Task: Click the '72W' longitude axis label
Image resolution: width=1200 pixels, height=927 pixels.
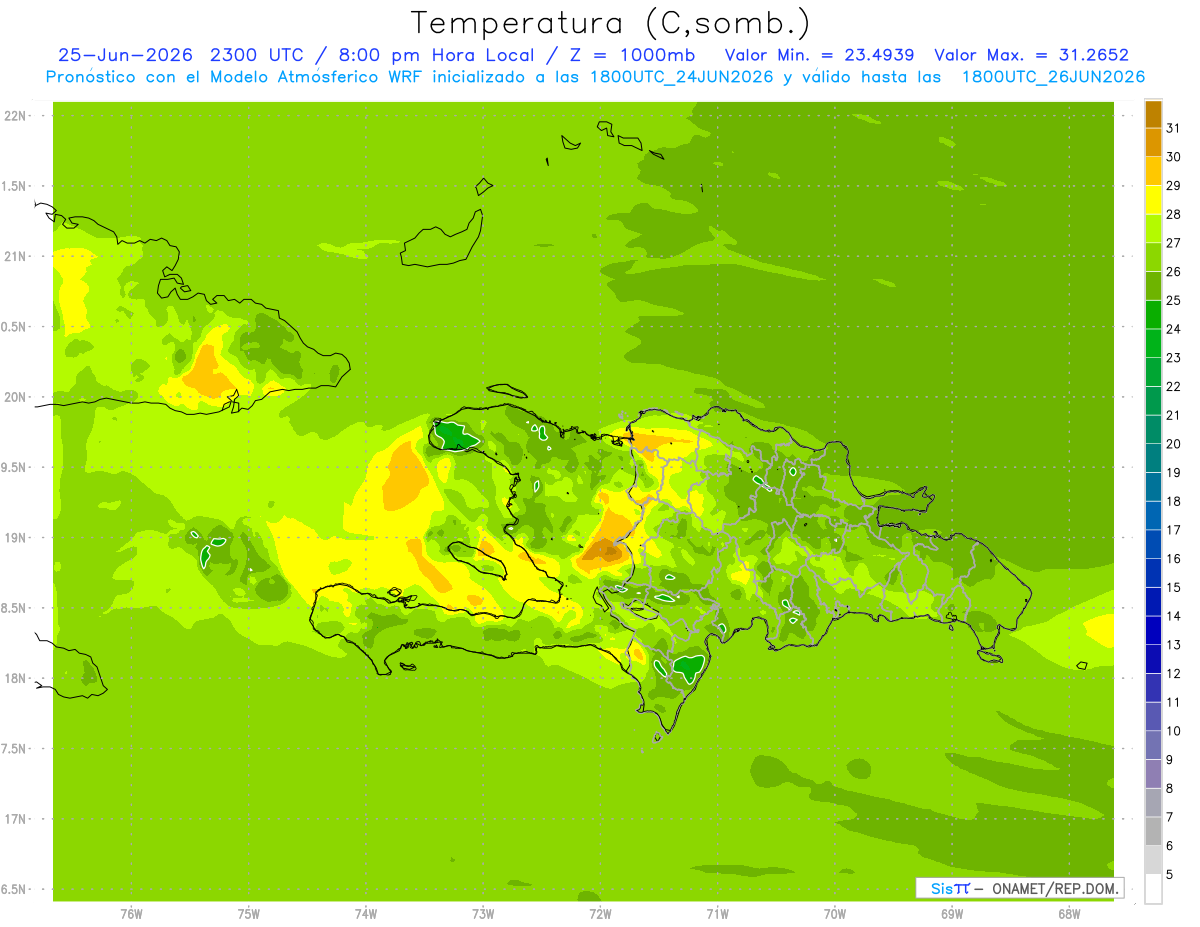Action: [x=600, y=913]
